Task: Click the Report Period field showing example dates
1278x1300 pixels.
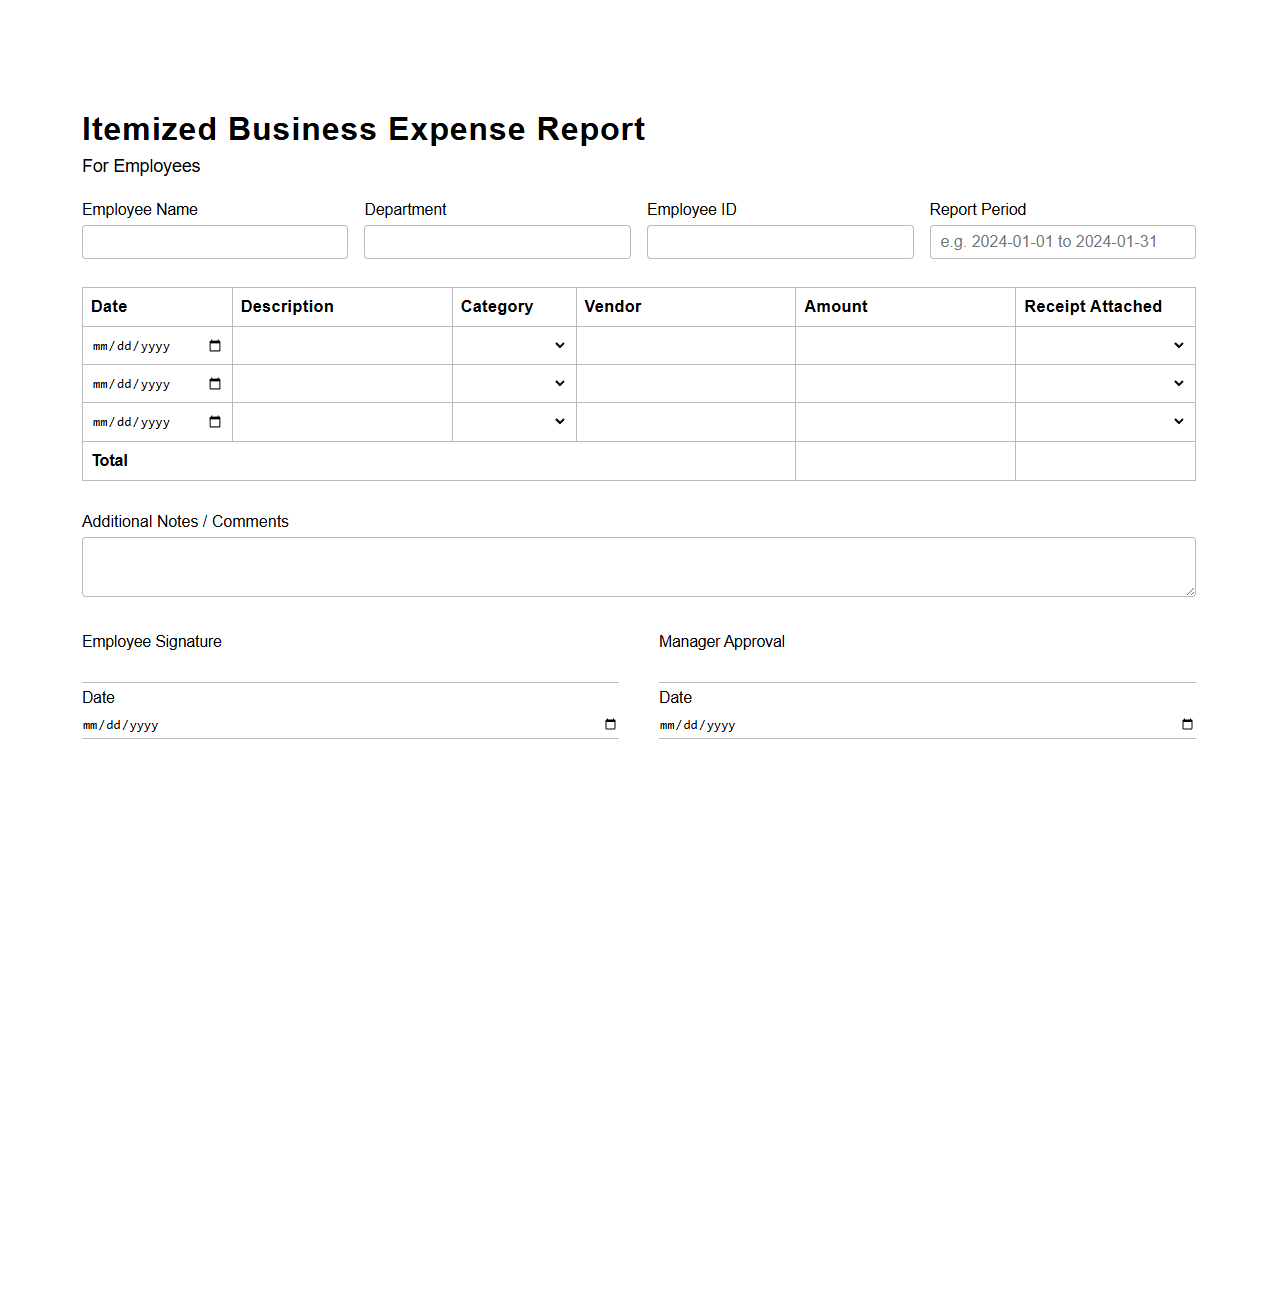Action: pyautogui.click(x=1062, y=241)
